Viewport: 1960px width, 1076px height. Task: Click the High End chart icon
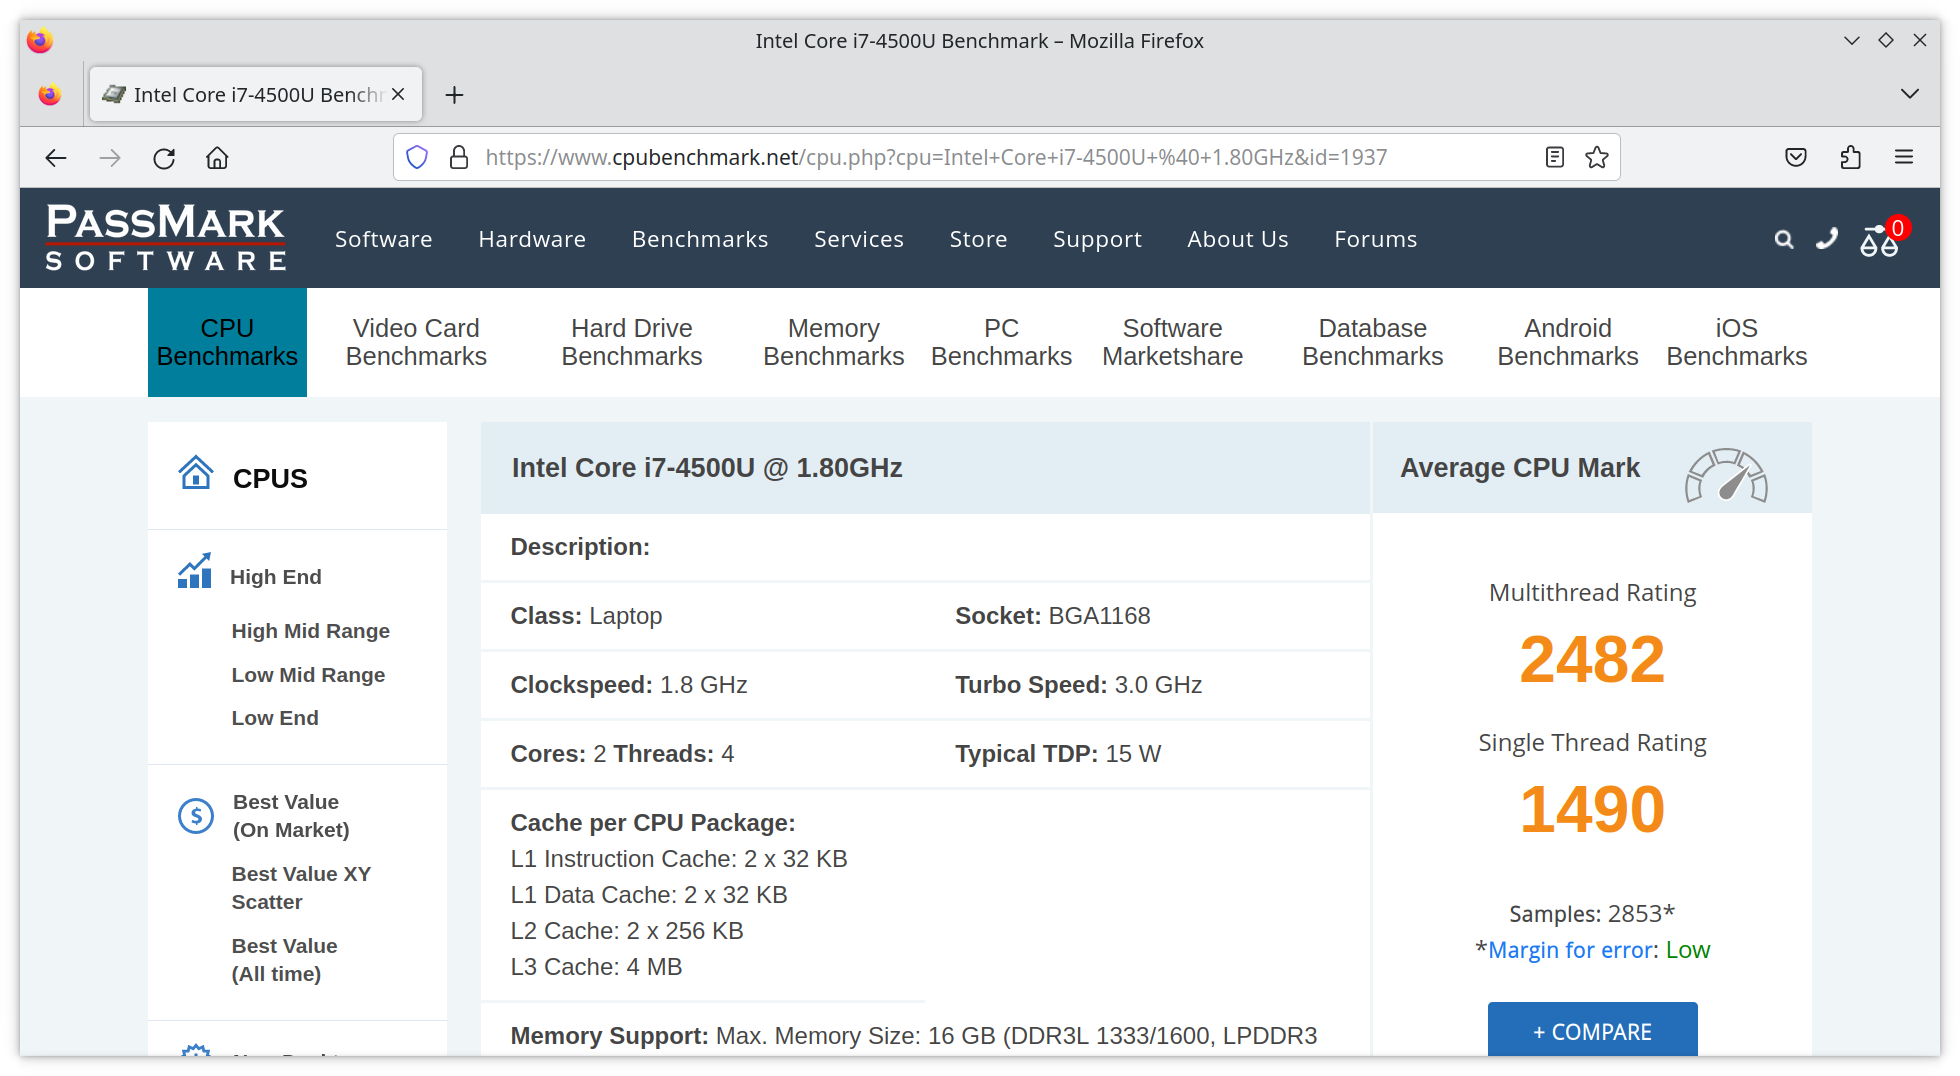(x=194, y=571)
